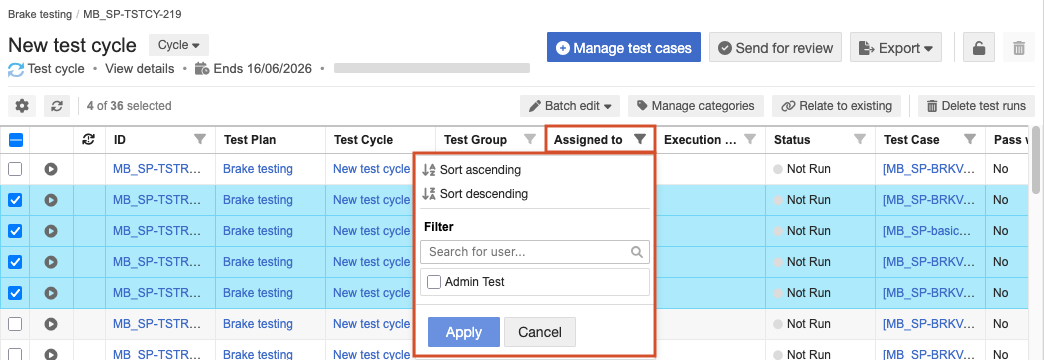Click Delete test runs
Screen dimensions: 1044x360
tap(977, 106)
